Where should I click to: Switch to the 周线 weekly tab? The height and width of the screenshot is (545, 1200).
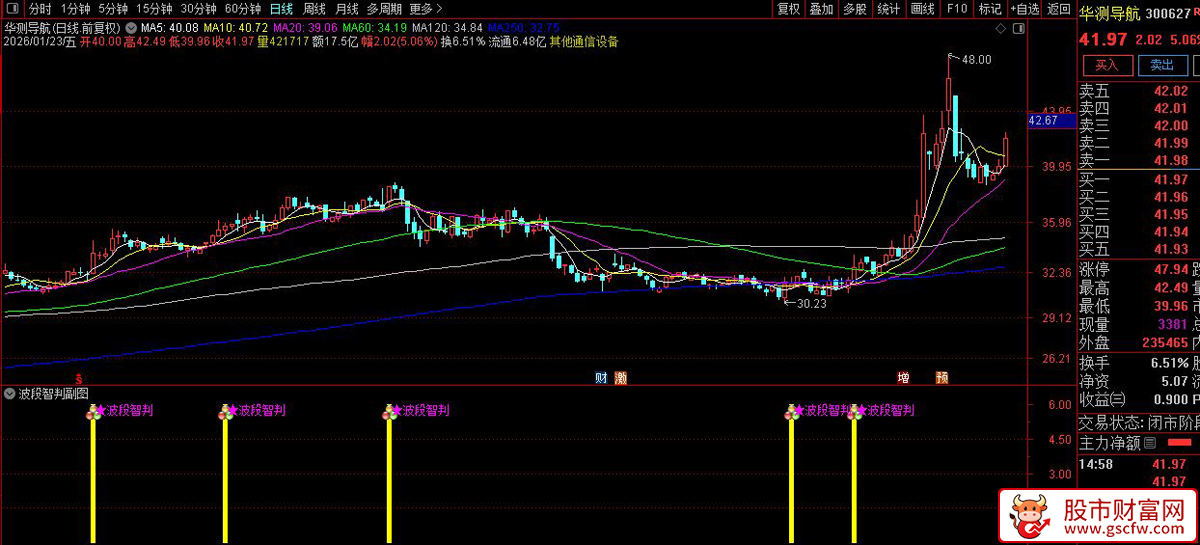pos(314,9)
